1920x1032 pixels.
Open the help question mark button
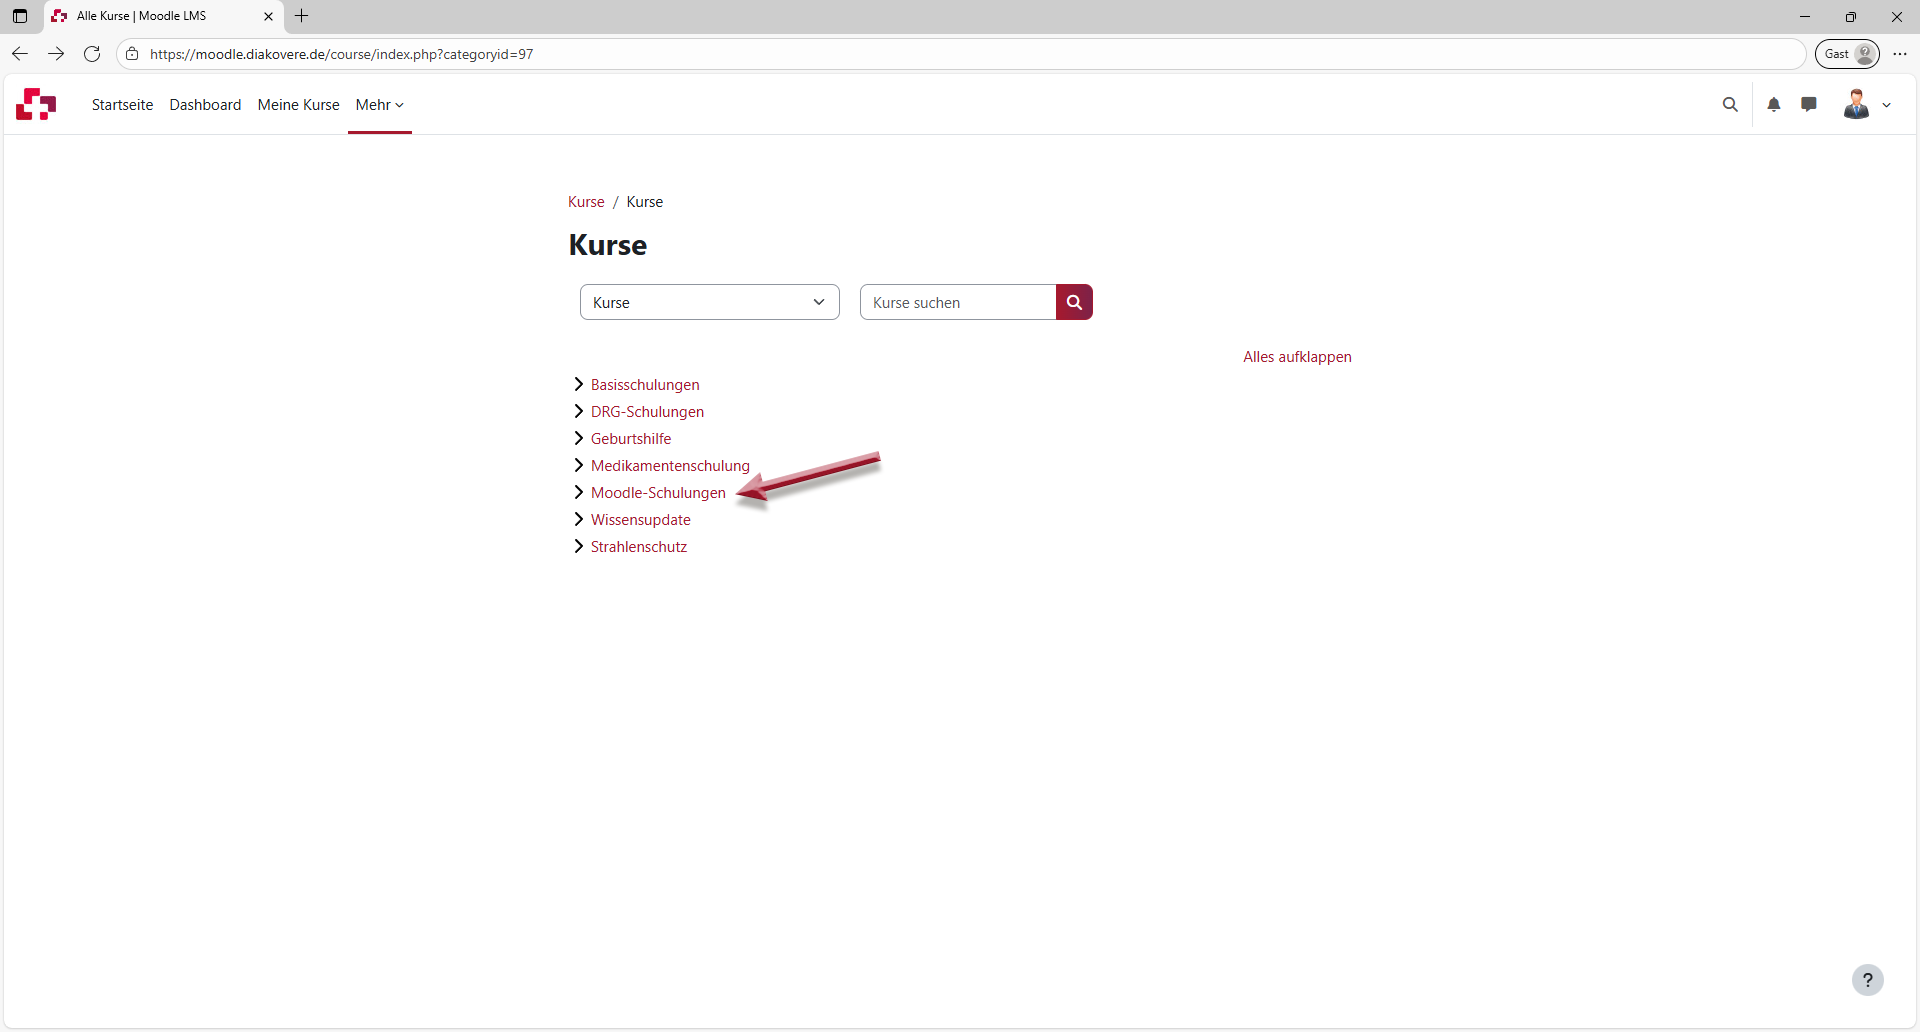pos(1867,980)
